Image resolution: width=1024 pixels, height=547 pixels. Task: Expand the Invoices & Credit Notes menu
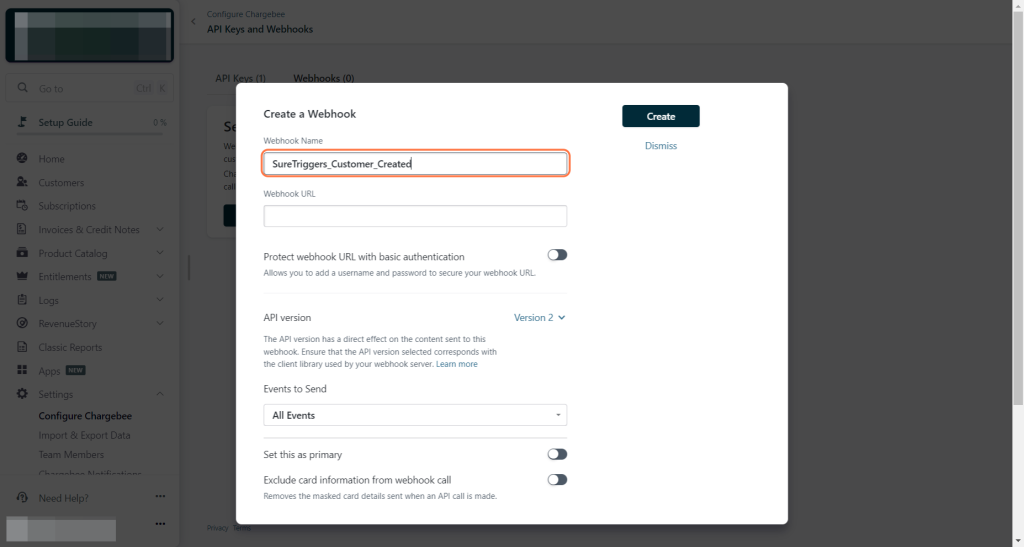pos(160,230)
